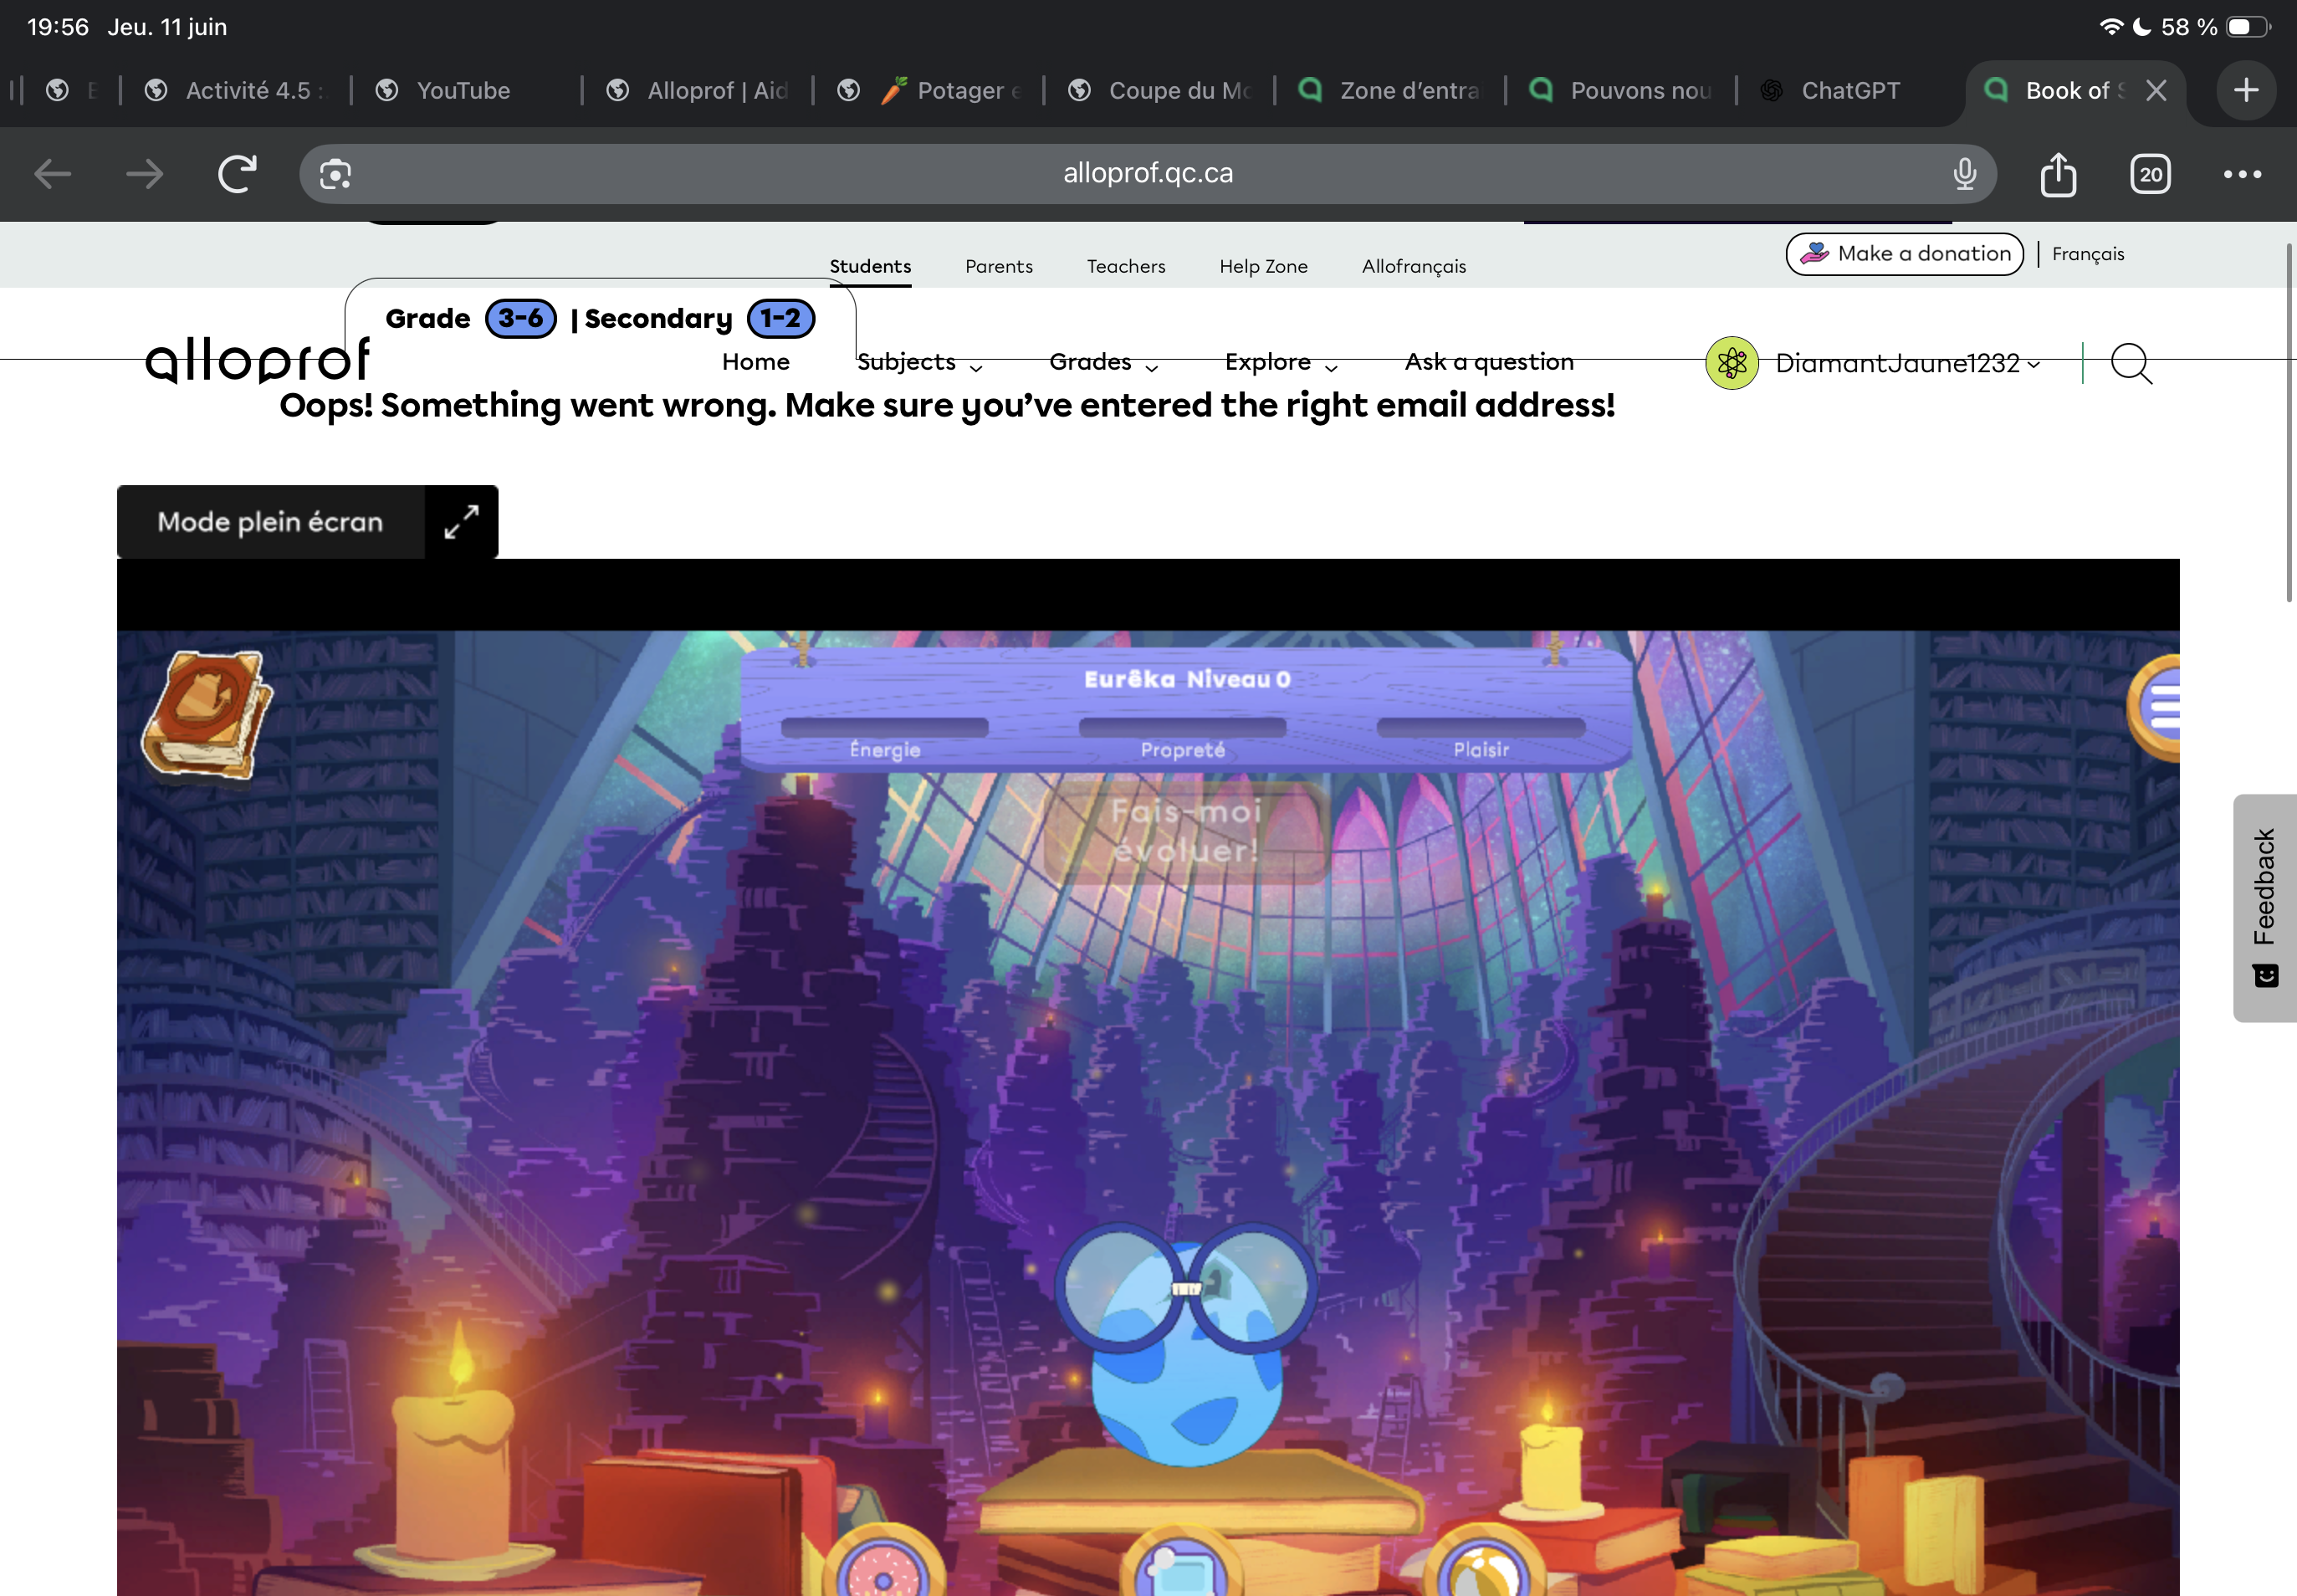Click the Énergie progress bar
Viewport: 2297px width, 1596px height.
884,728
